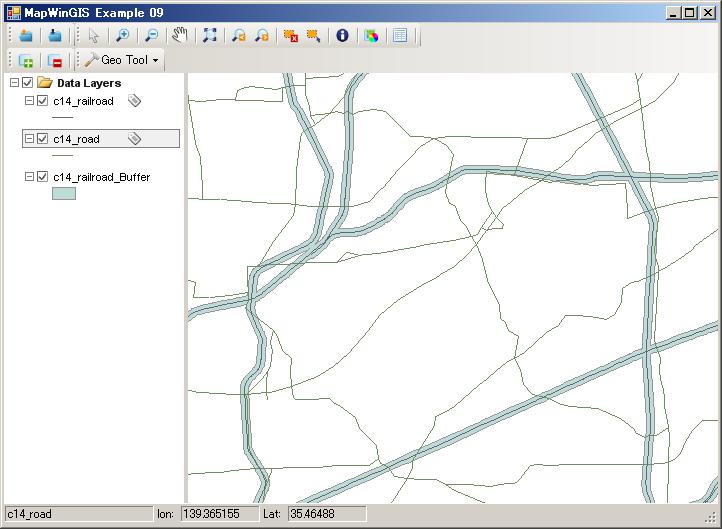This screenshot has width=722, height=529.
Task: Toggle the c14_road layer visibility checkbox
Action: 43,139
